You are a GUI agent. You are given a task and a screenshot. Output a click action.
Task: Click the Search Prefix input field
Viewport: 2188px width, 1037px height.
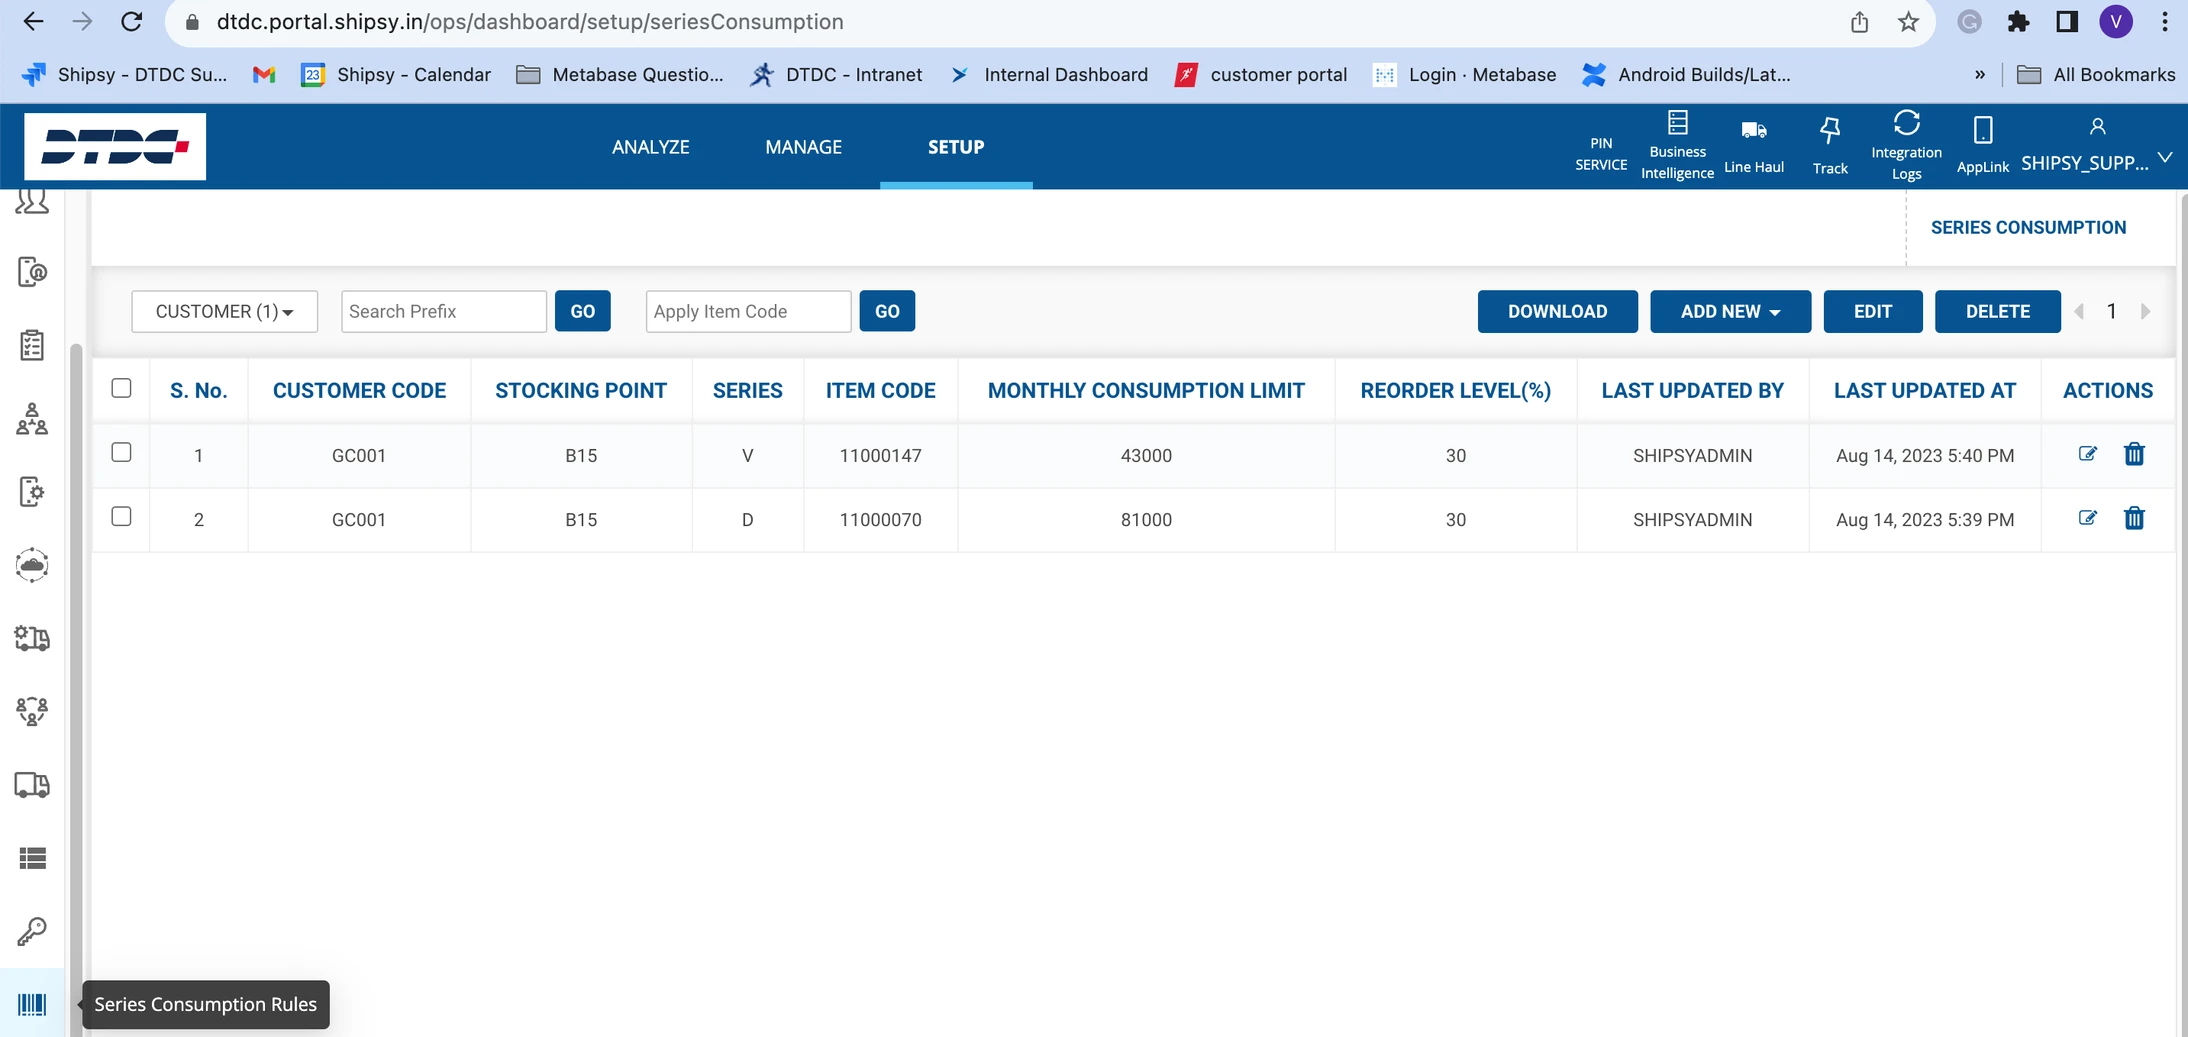[x=443, y=311]
